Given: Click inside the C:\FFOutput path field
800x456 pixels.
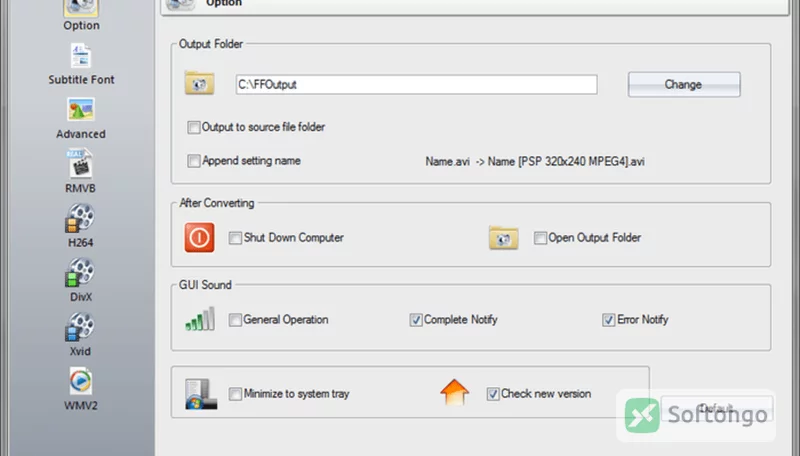Looking at the screenshot, I should 416,85.
